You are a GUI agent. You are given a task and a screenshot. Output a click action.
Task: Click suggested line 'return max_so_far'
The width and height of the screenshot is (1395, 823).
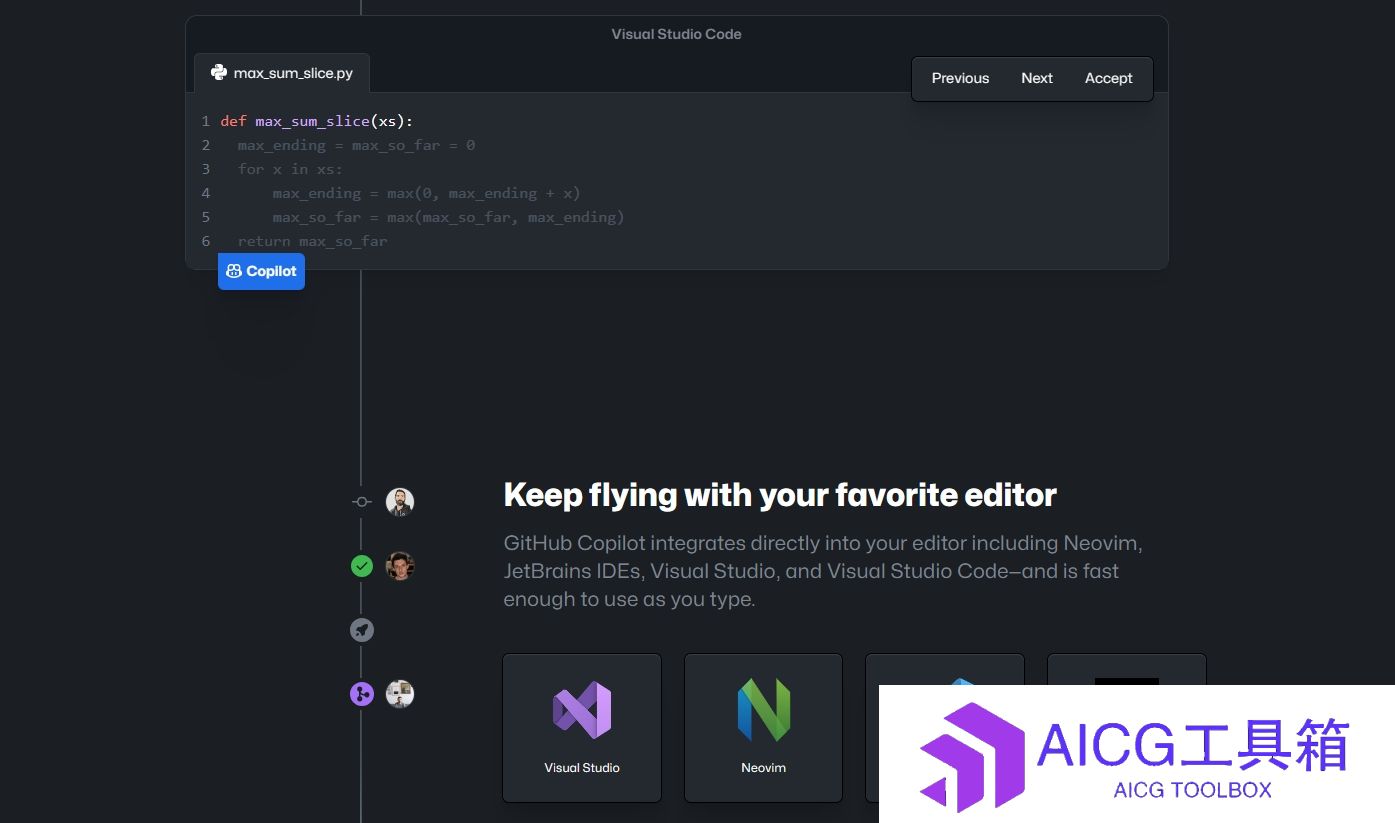[312, 241]
